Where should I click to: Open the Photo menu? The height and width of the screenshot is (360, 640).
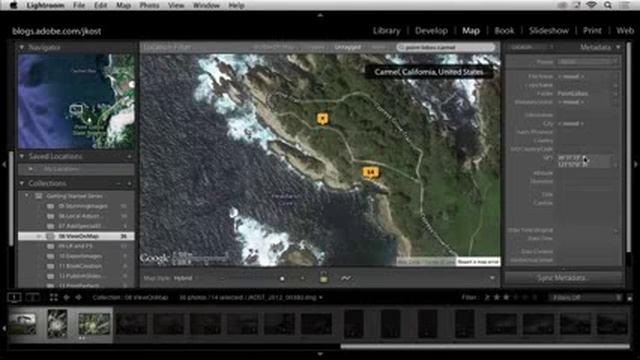[x=149, y=5]
